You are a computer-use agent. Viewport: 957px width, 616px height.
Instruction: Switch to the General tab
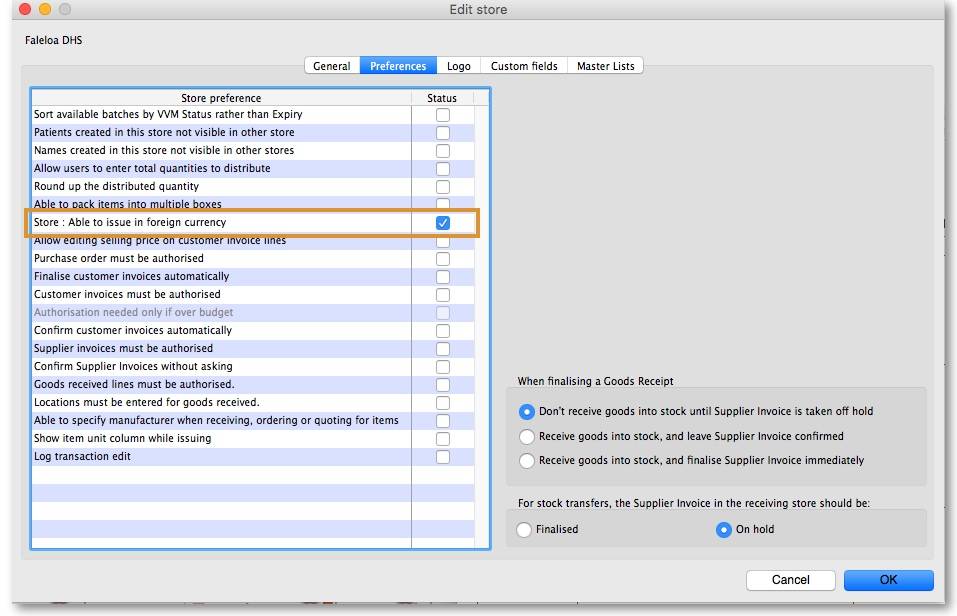coord(331,66)
